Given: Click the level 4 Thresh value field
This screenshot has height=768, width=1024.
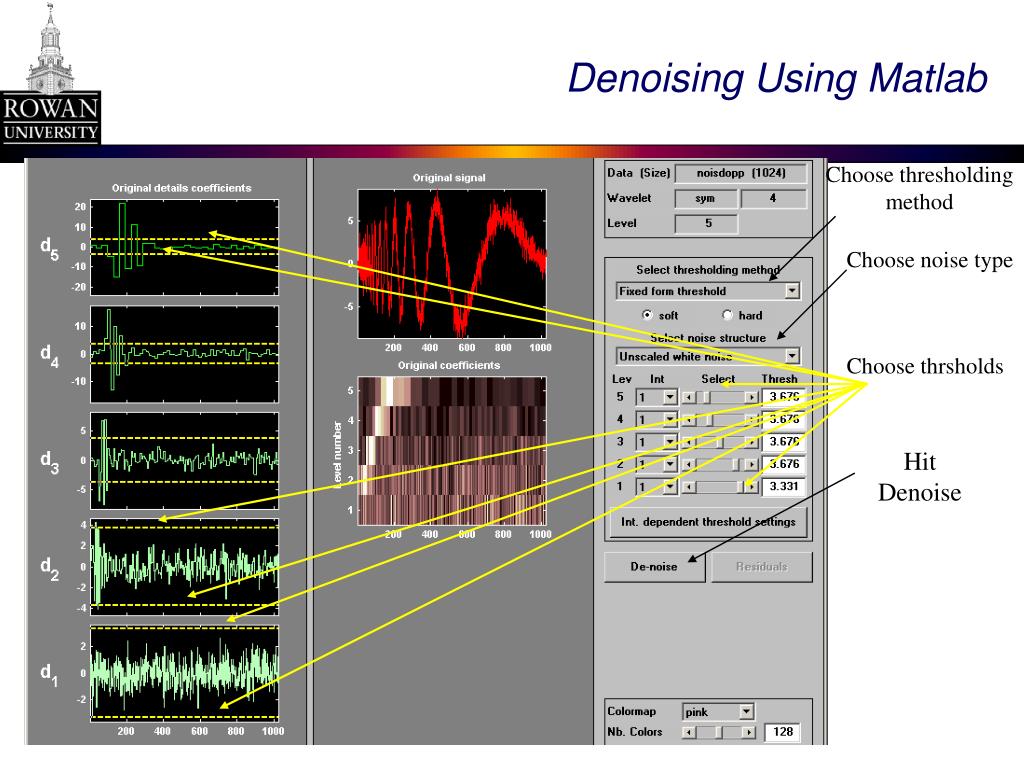Looking at the screenshot, I should pyautogui.click(x=784, y=420).
